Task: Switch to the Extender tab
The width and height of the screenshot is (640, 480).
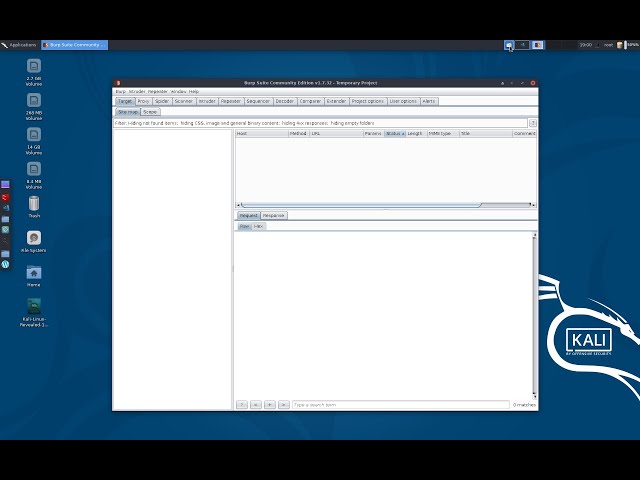Action: click(336, 101)
